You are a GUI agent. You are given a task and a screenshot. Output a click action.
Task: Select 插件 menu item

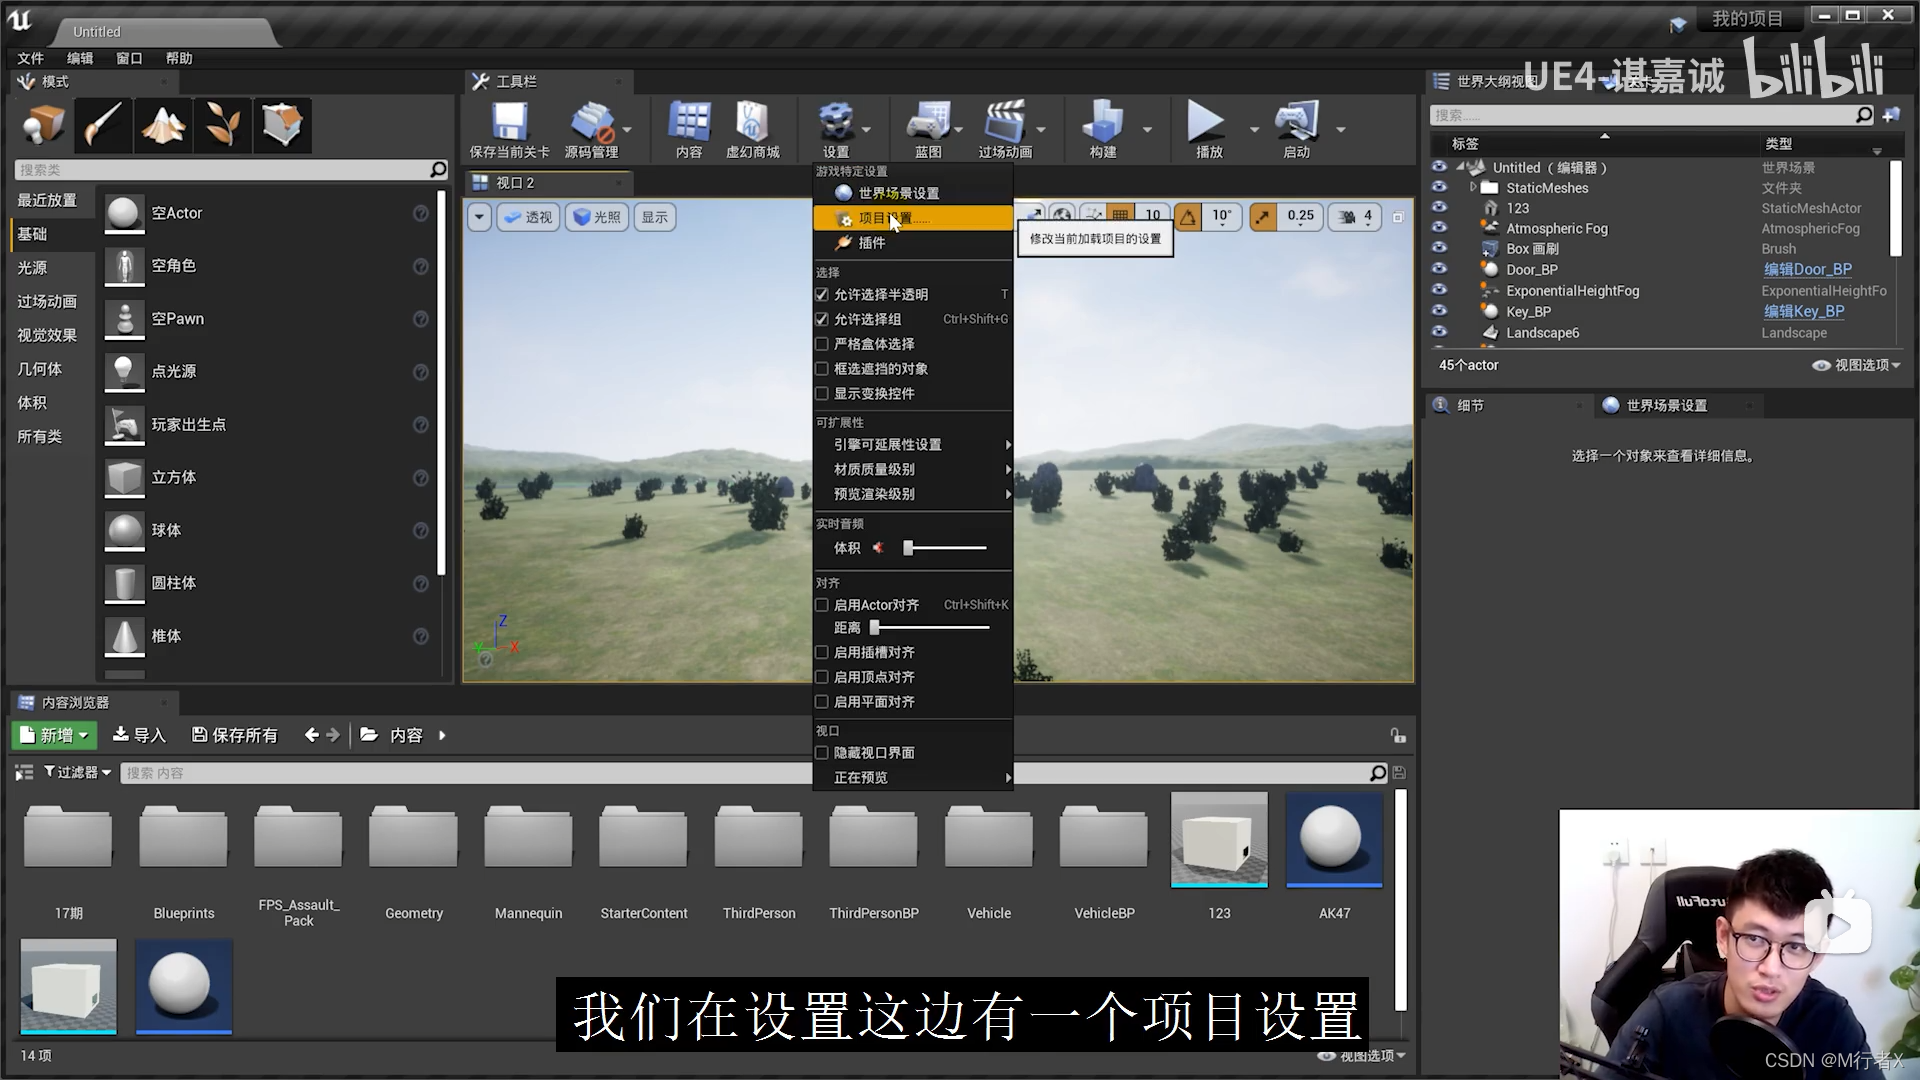pyautogui.click(x=872, y=243)
